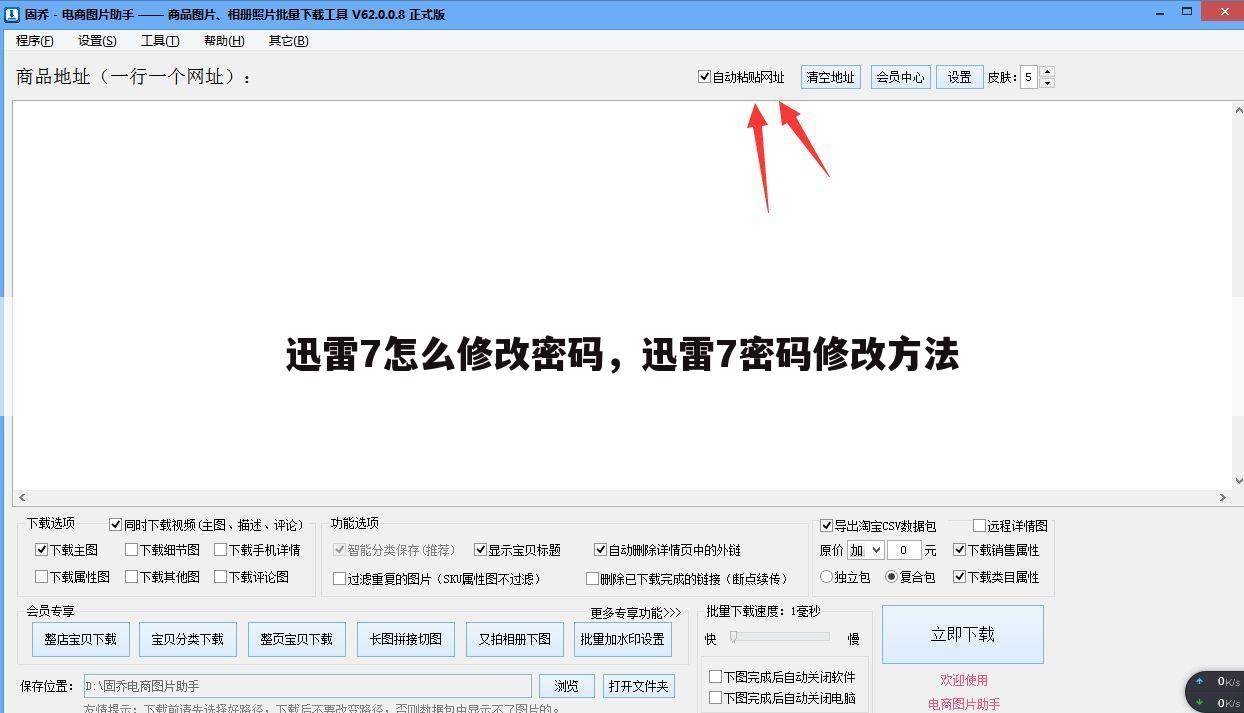Open the 程序(F) menu

[x=35, y=41]
